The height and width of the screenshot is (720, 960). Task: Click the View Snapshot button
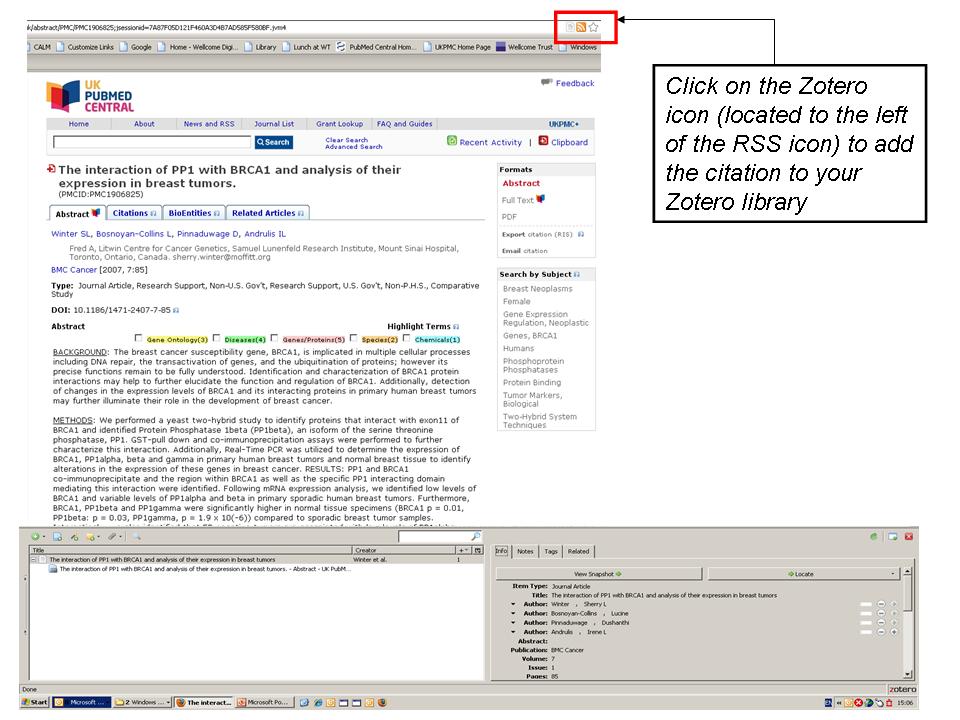coord(598,574)
